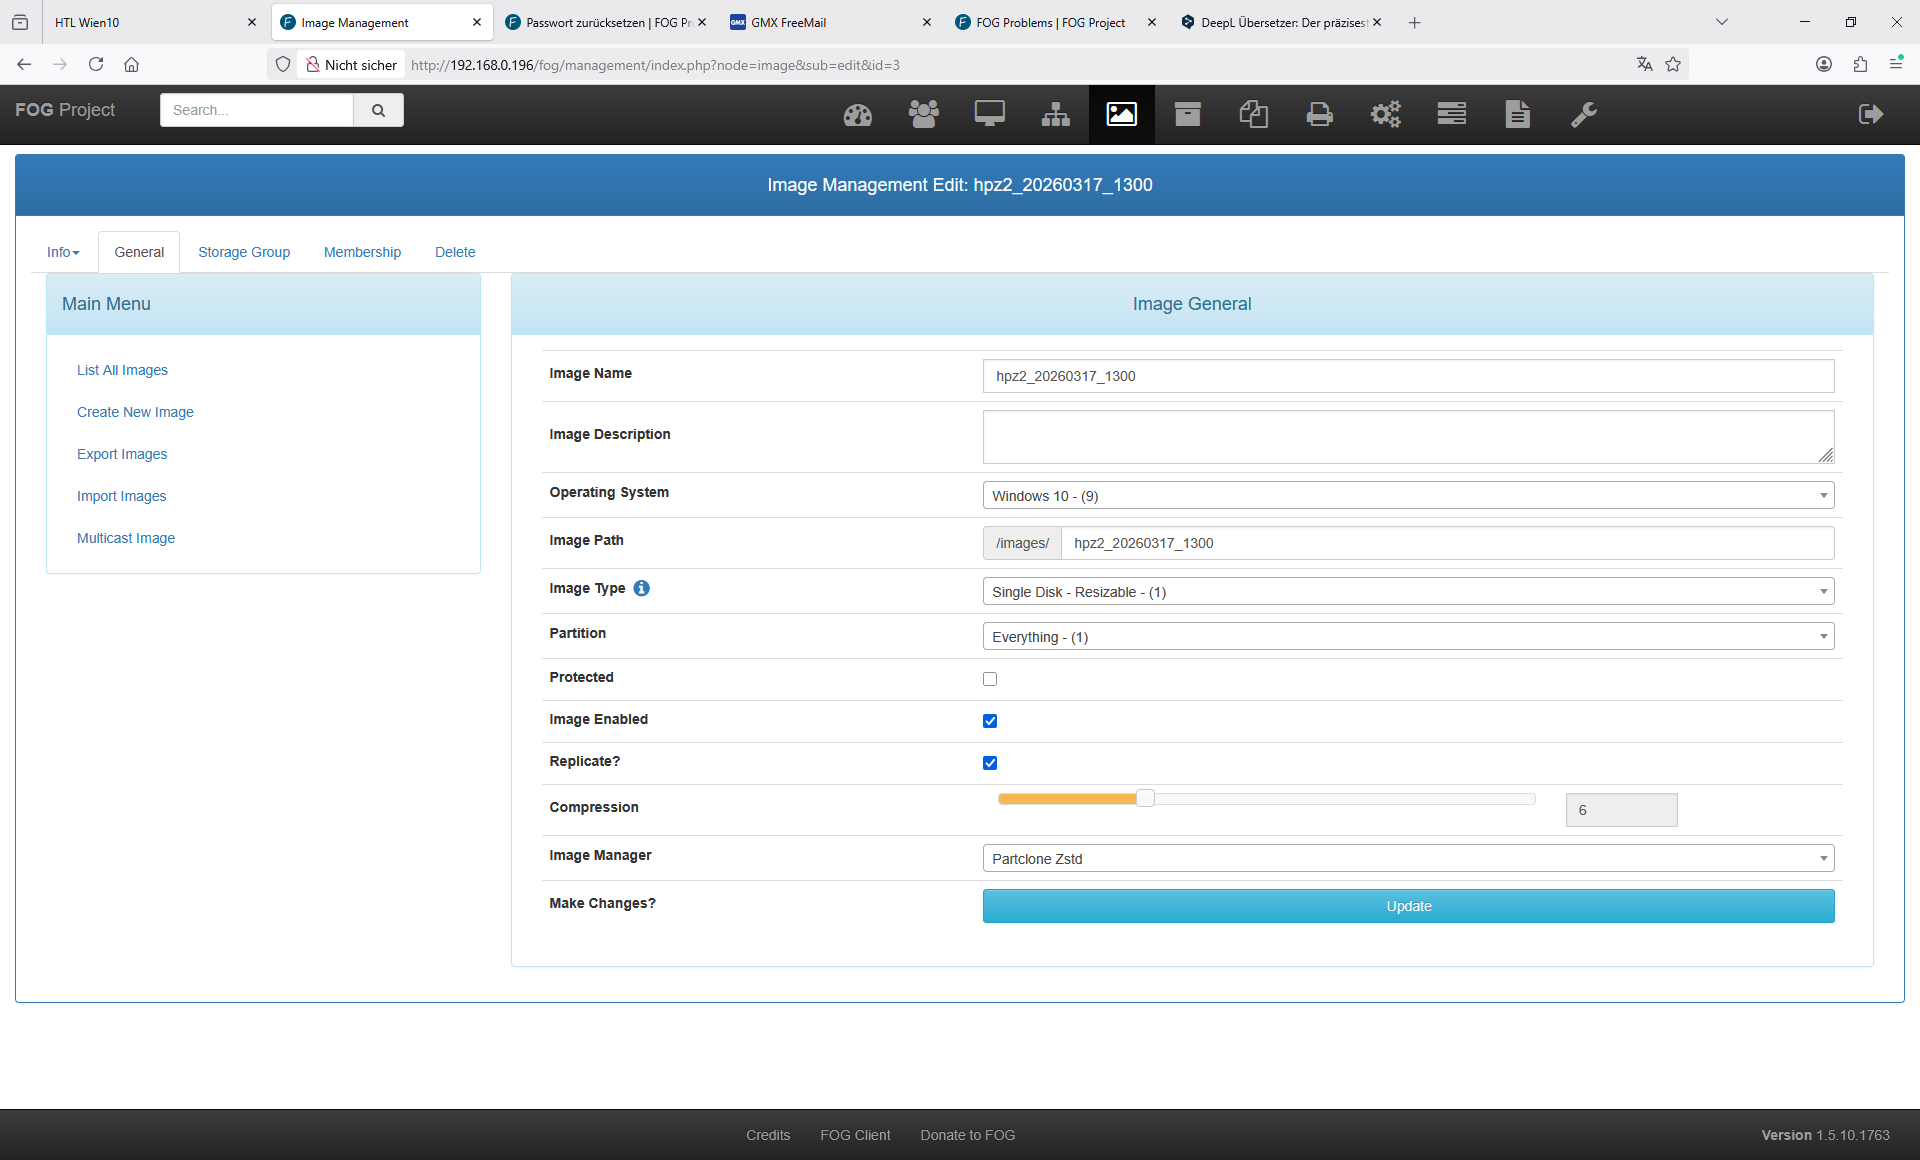Open Printer management icon
The width and height of the screenshot is (1920, 1160).
(x=1319, y=115)
